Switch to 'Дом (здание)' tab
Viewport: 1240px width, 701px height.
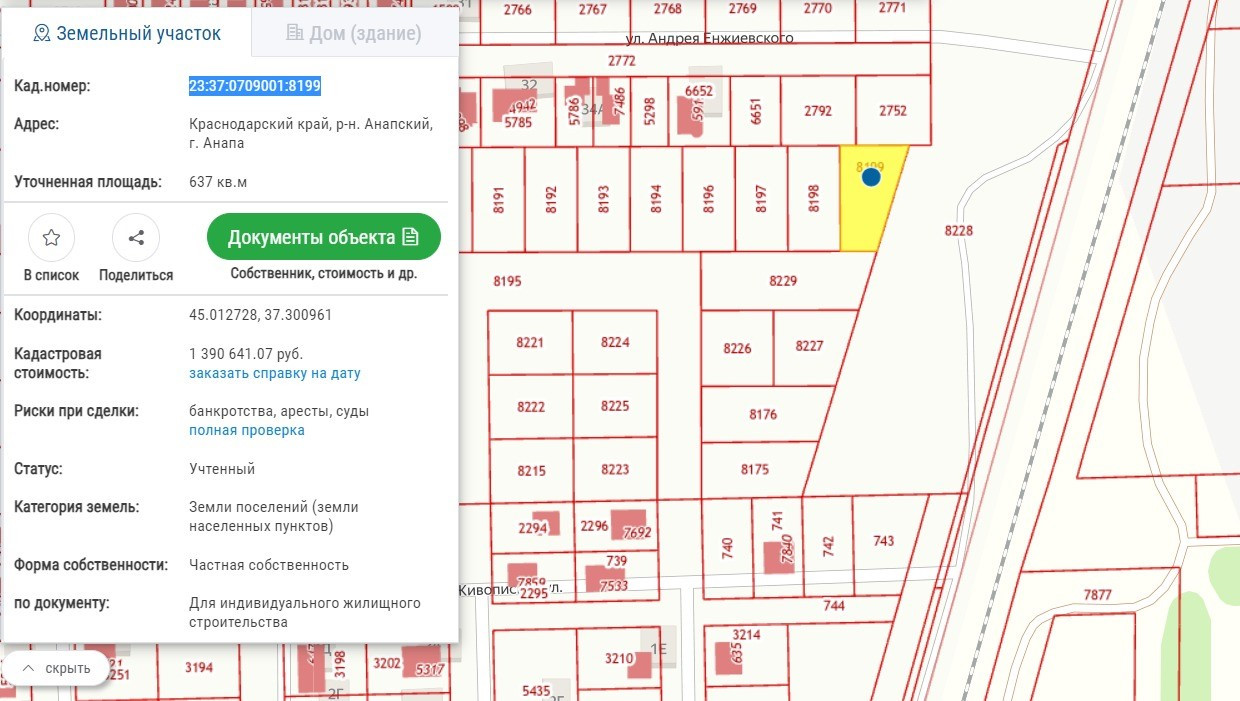[354, 33]
